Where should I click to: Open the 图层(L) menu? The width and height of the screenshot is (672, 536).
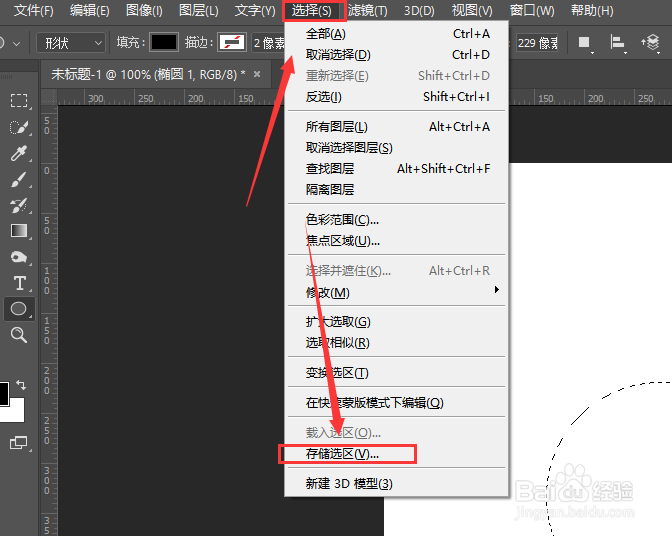point(198,11)
